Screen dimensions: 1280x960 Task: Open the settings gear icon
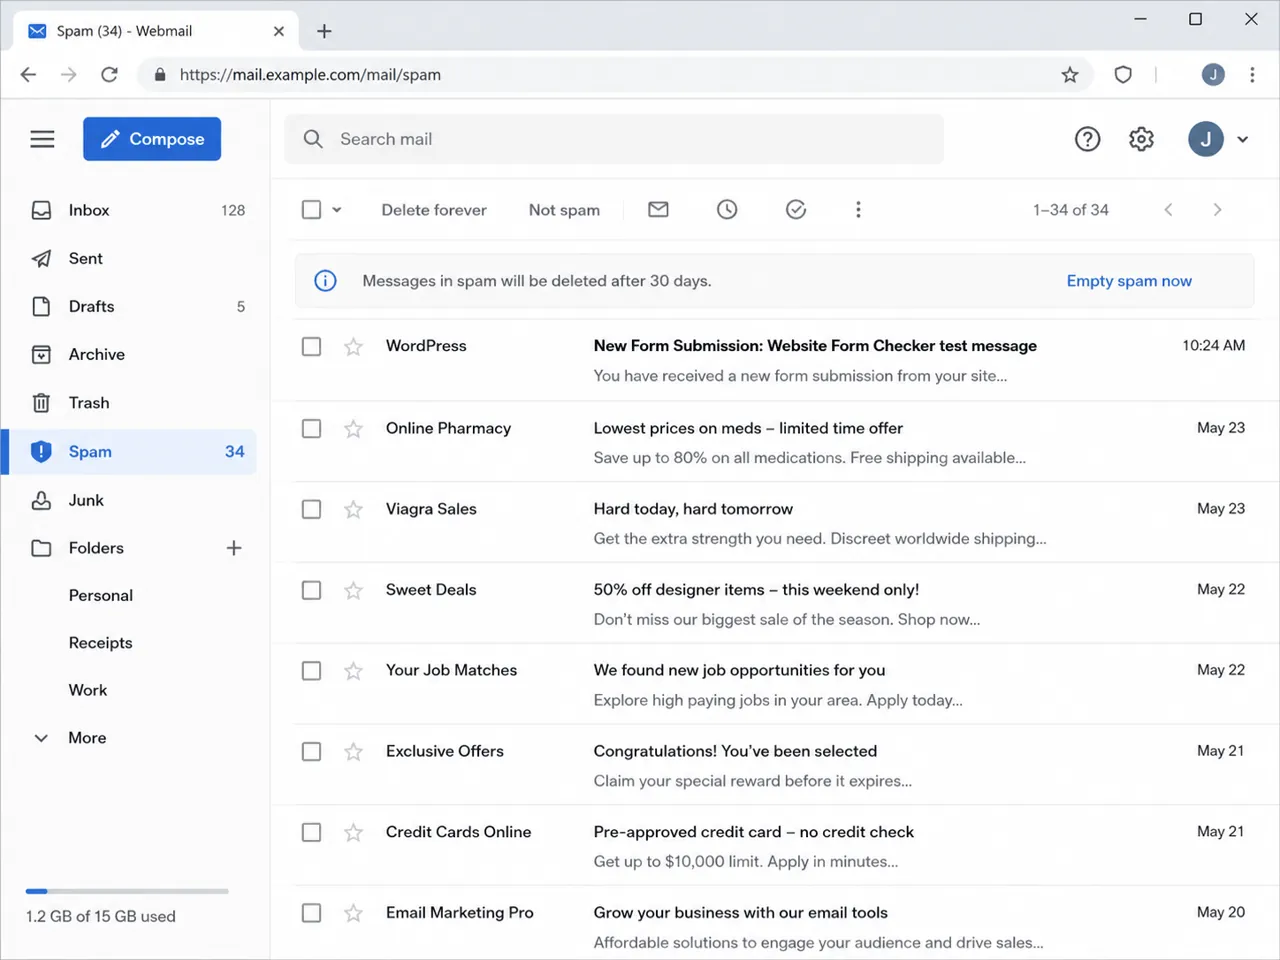[x=1141, y=139]
